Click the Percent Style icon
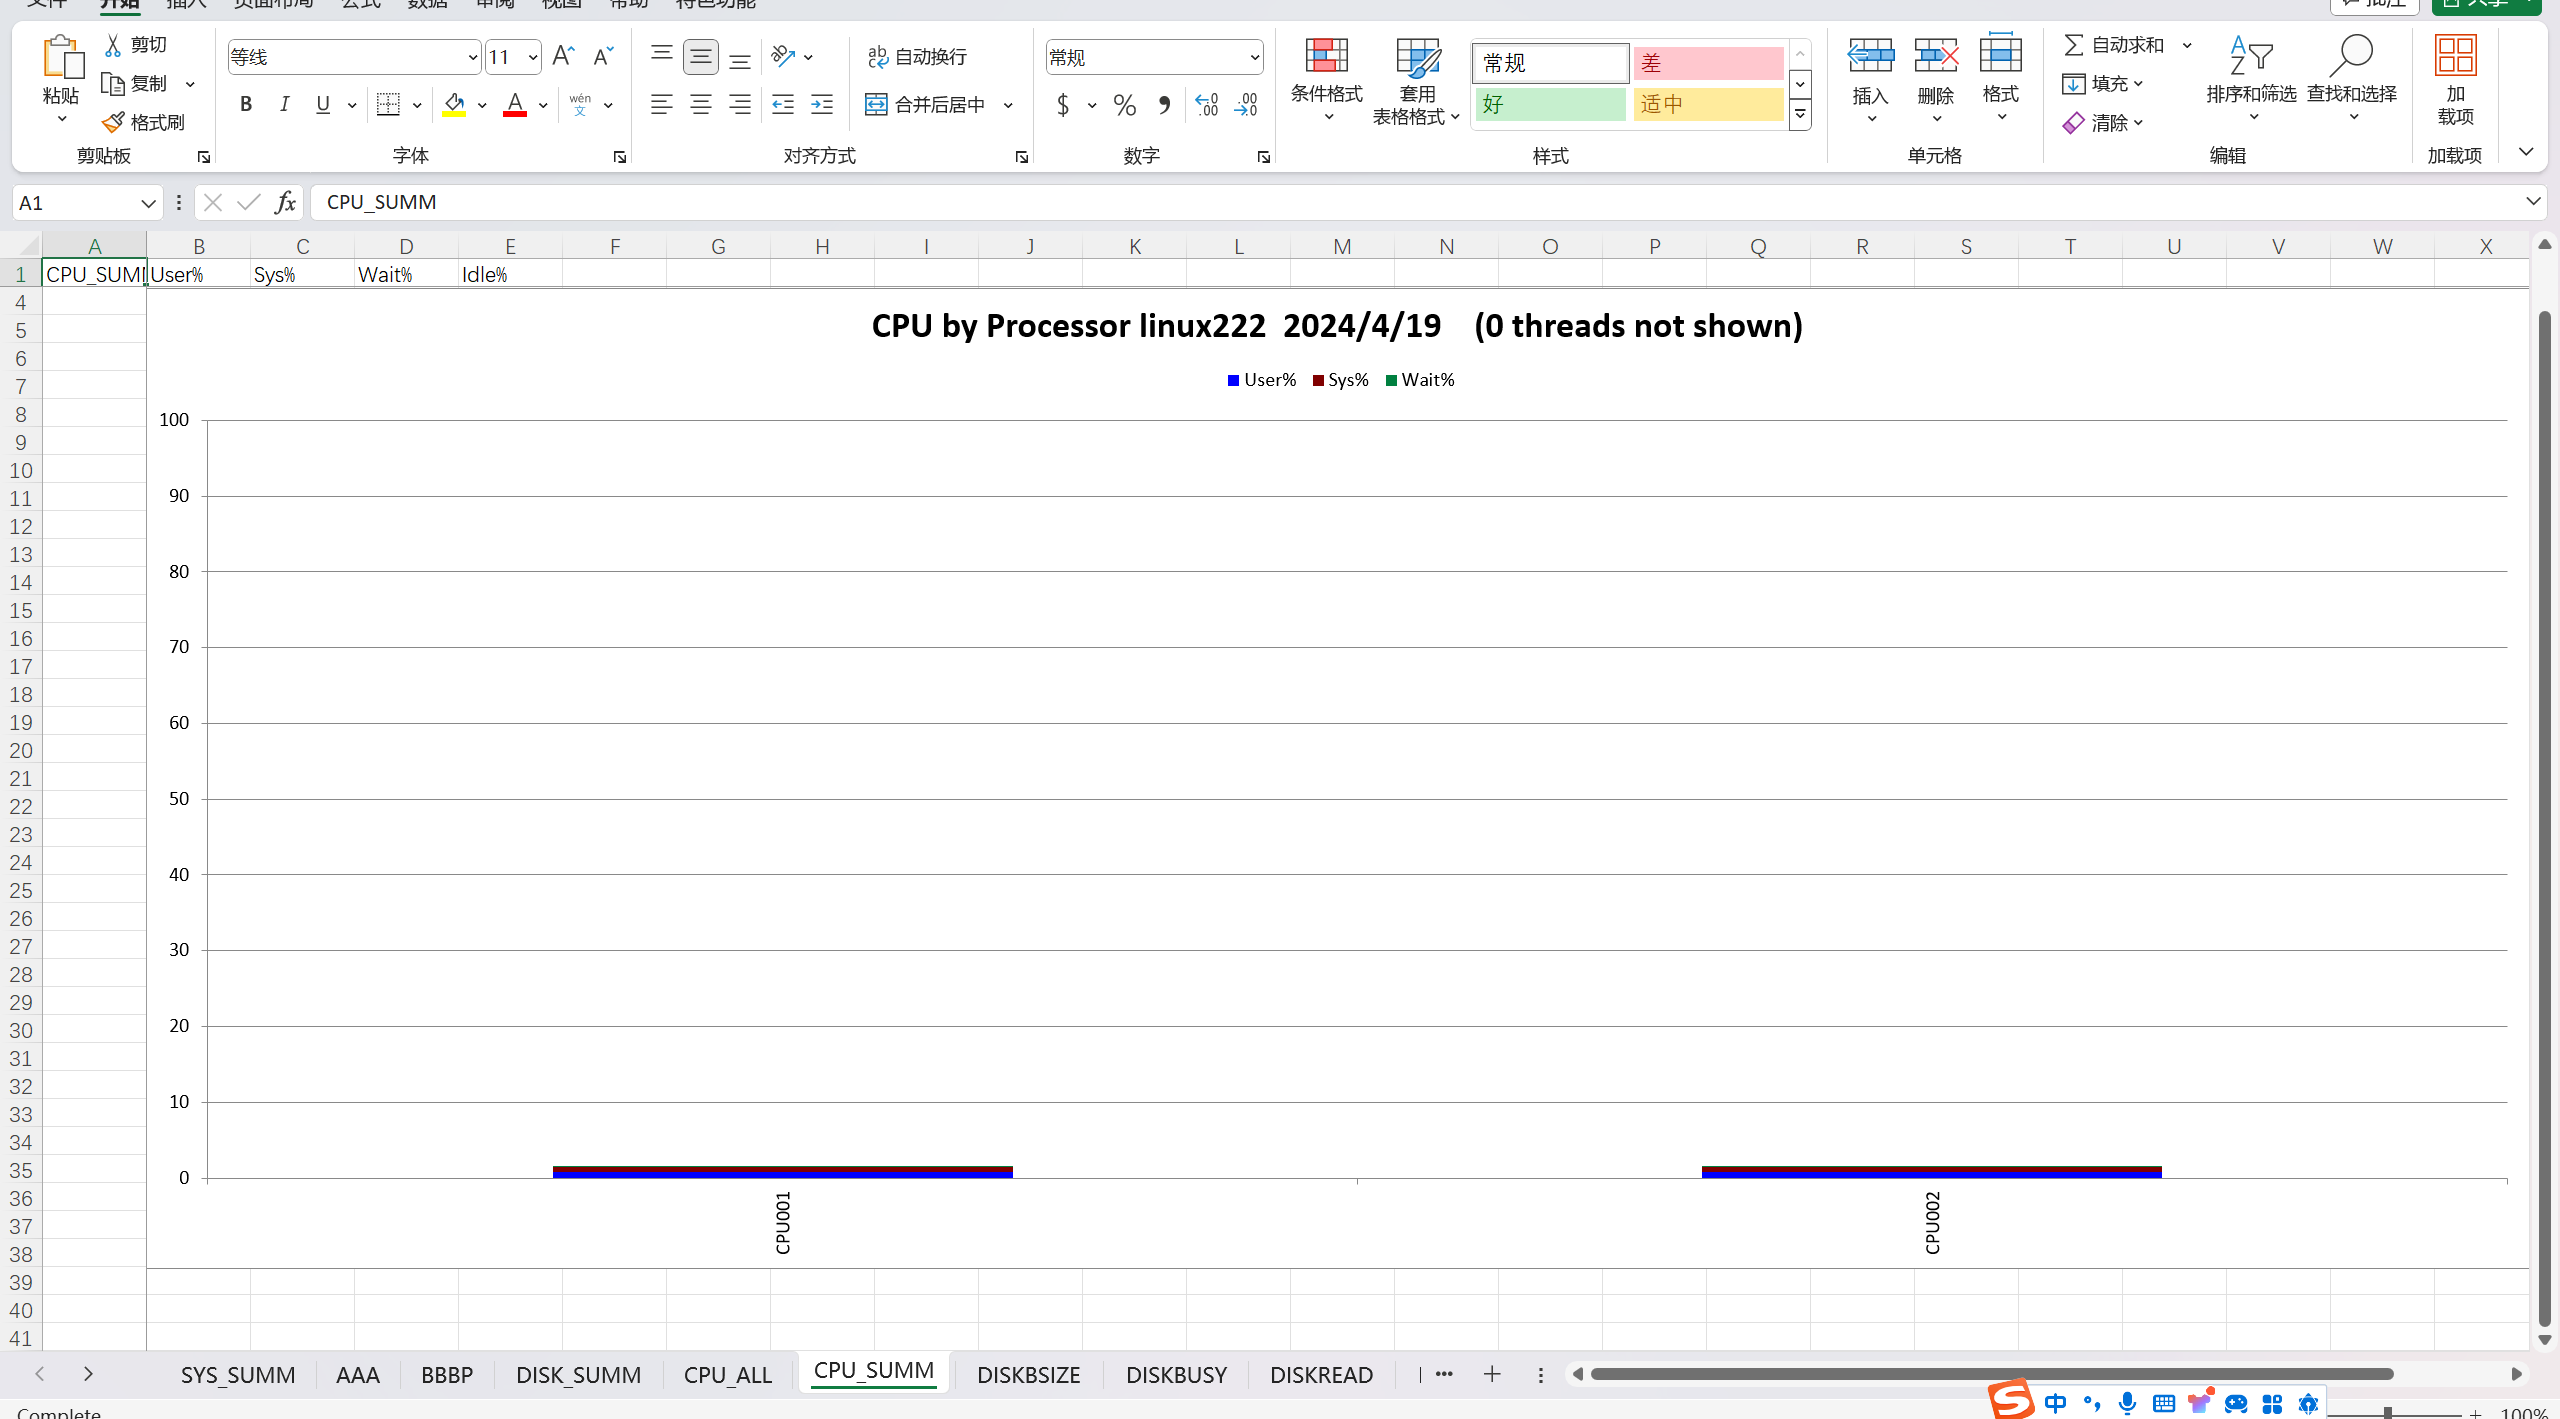Image resolution: width=2560 pixels, height=1419 pixels. click(x=1124, y=104)
